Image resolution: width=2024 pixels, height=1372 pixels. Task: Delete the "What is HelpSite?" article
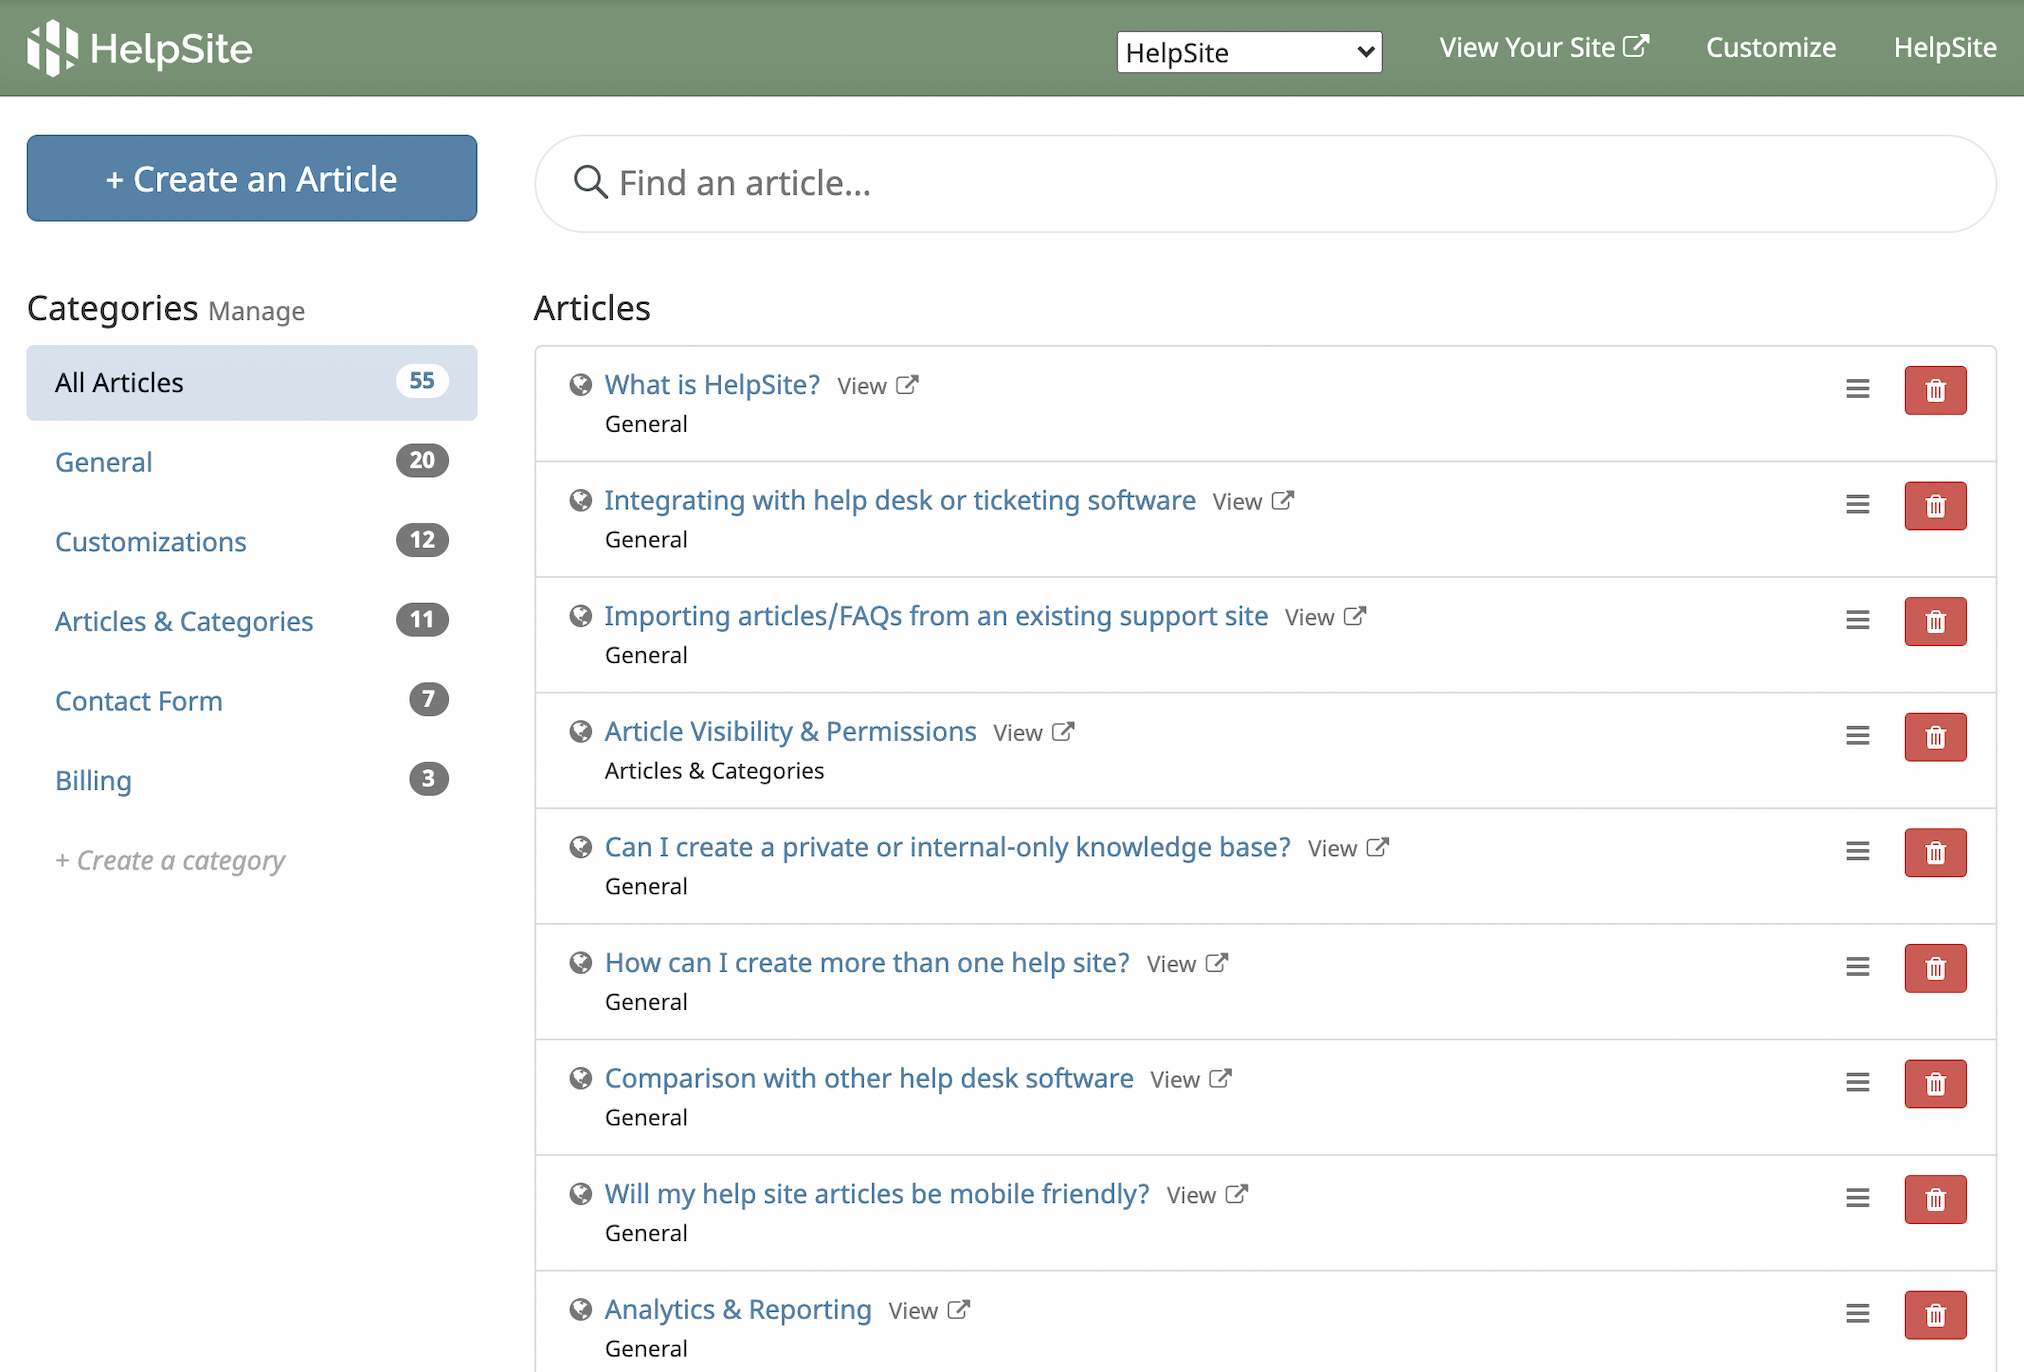coord(1935,390)
